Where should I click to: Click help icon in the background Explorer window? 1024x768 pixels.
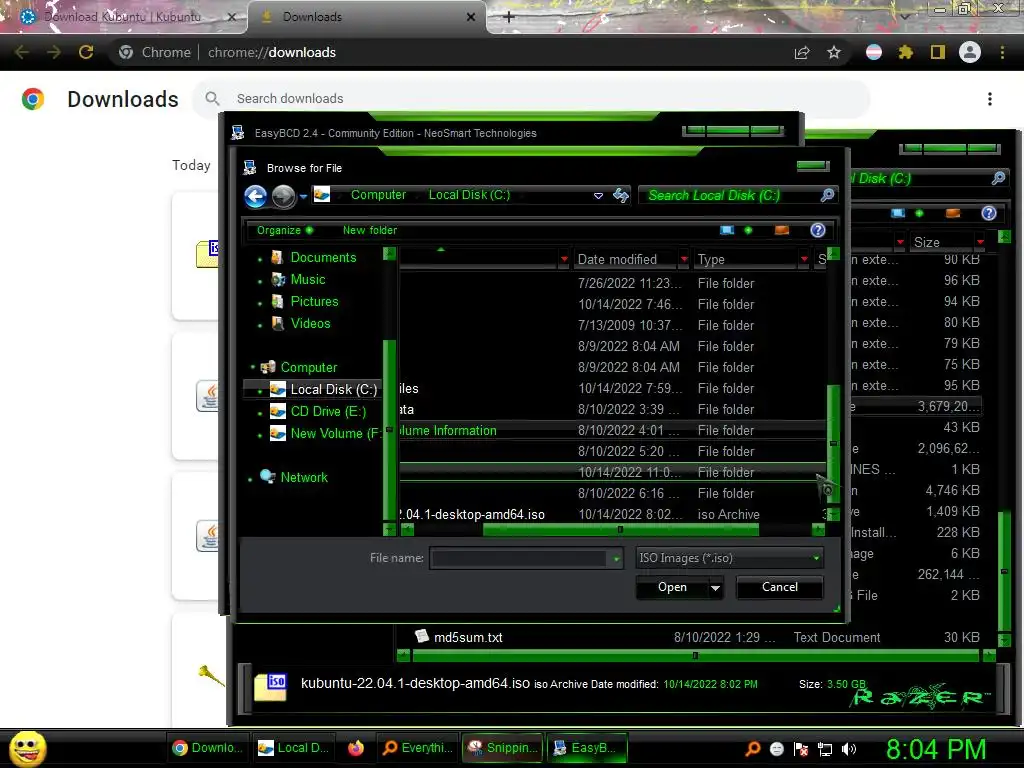pos(989,213)
